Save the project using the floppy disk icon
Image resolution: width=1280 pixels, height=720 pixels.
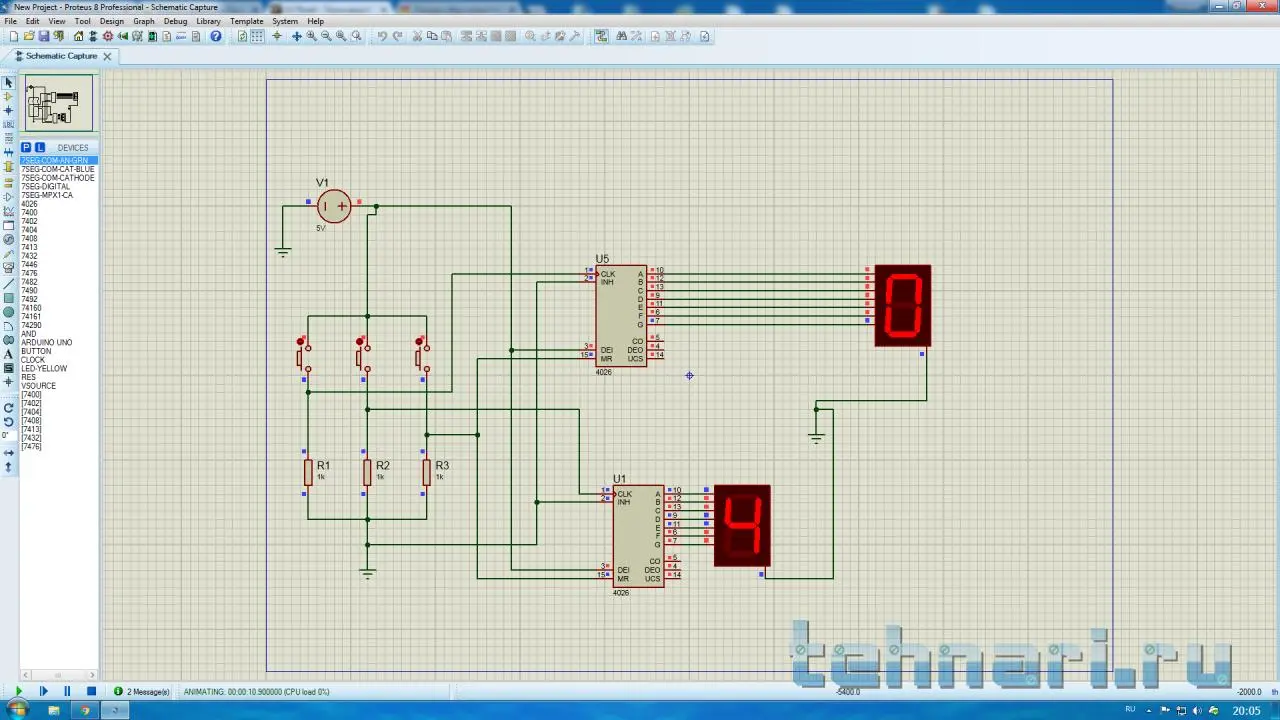(44, 37)
